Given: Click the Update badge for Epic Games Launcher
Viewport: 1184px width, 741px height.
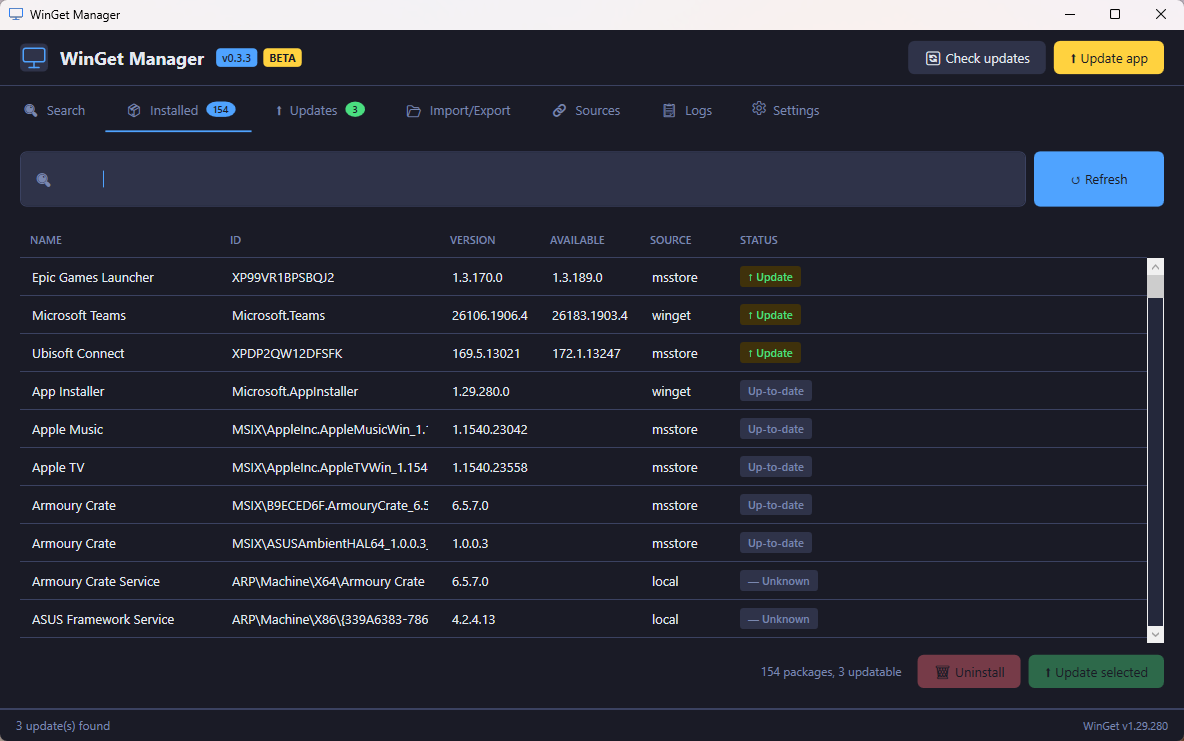Looking at the screenshot, I should pos(770,277).
